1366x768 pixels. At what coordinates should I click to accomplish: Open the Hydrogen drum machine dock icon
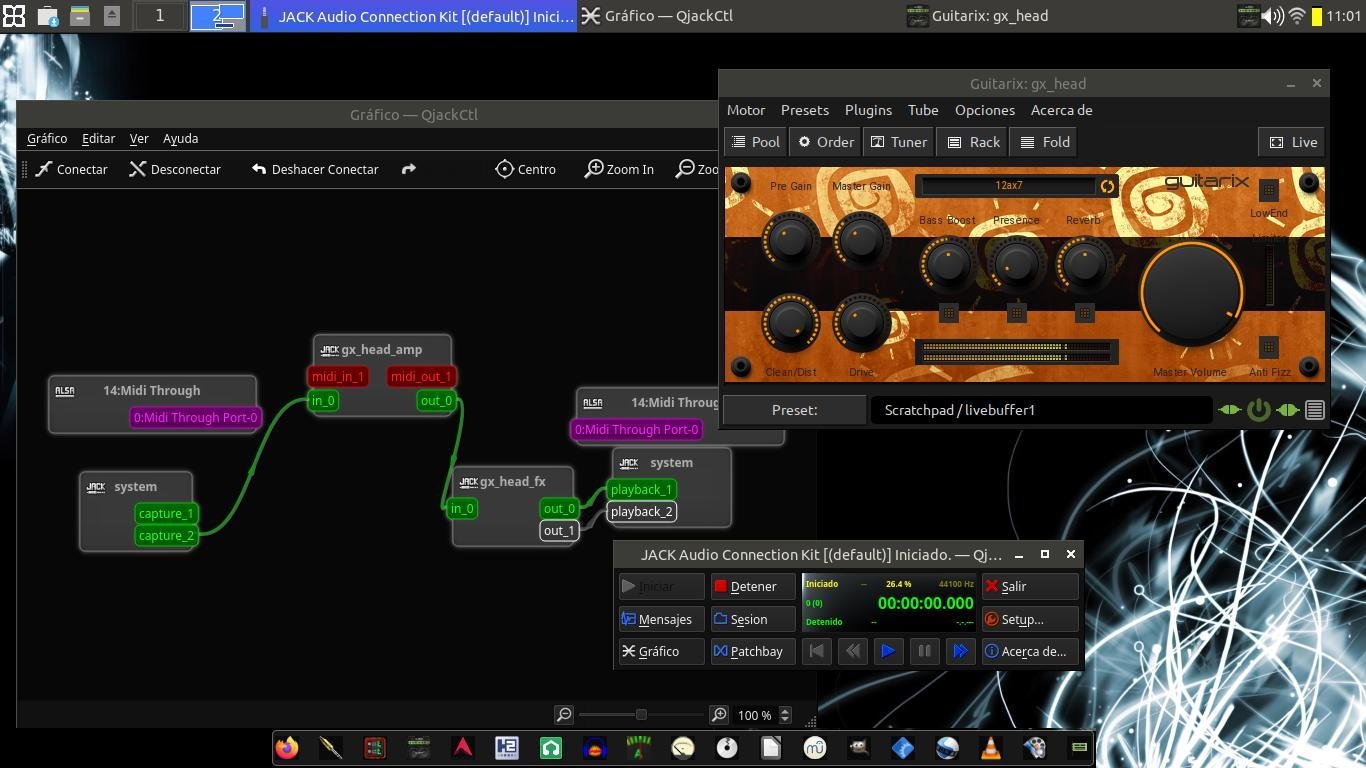pos(507,747)
